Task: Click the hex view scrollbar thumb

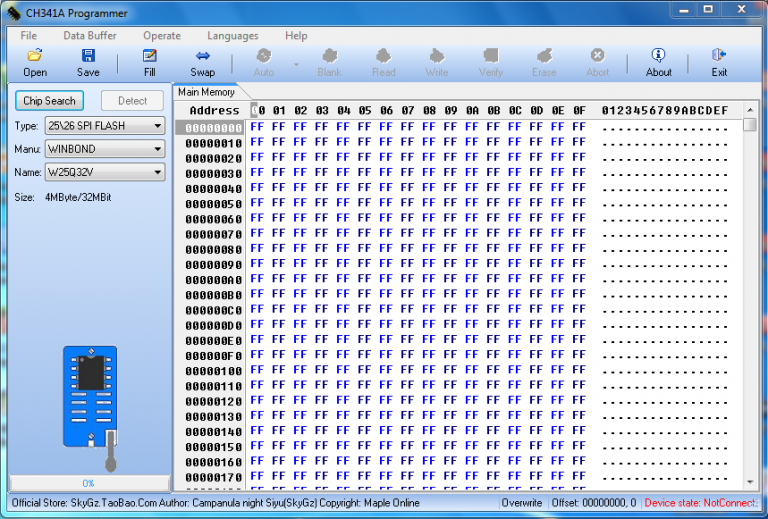Action: coord(749,125)
